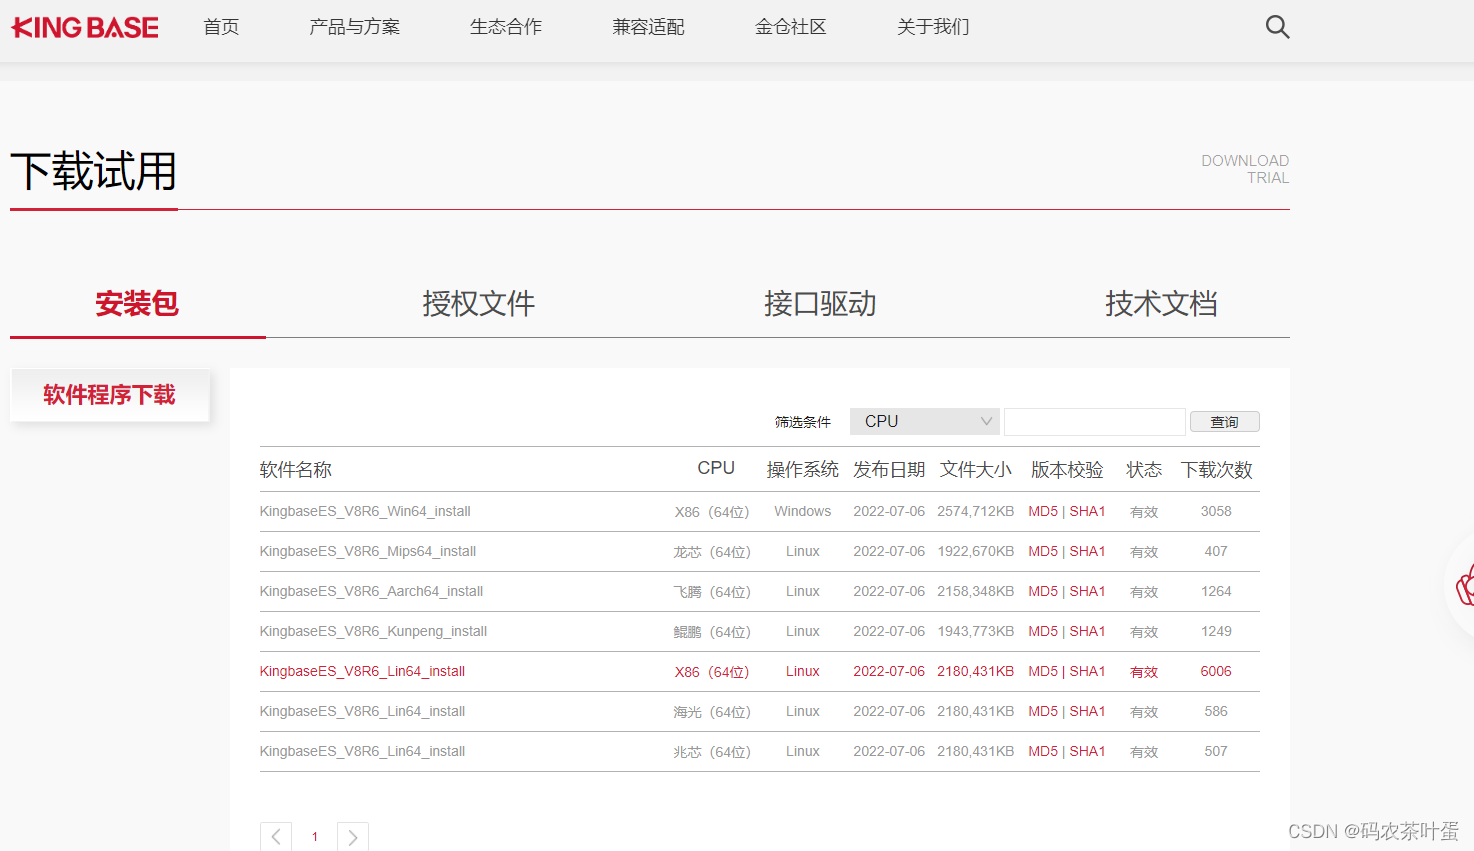
Task: Click SHA1 for Win64 install row
Action: pos(1088,511)
